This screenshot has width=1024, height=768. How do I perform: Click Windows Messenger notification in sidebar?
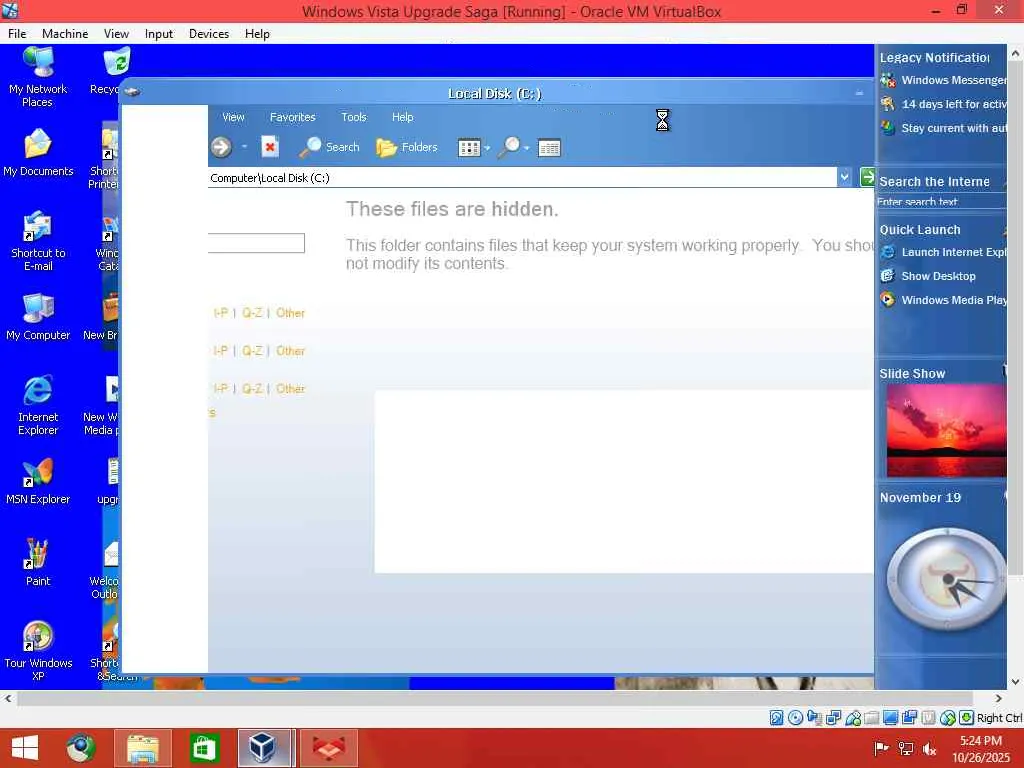944,80
